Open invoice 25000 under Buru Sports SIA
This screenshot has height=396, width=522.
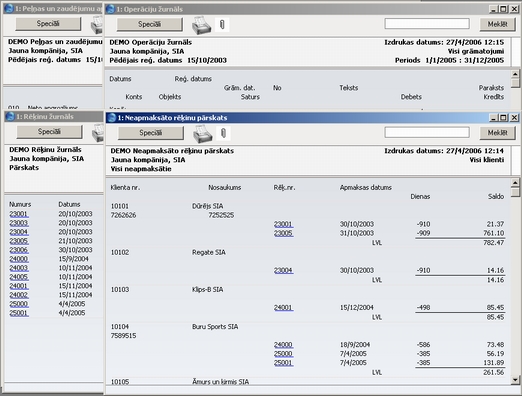[283, 354]
